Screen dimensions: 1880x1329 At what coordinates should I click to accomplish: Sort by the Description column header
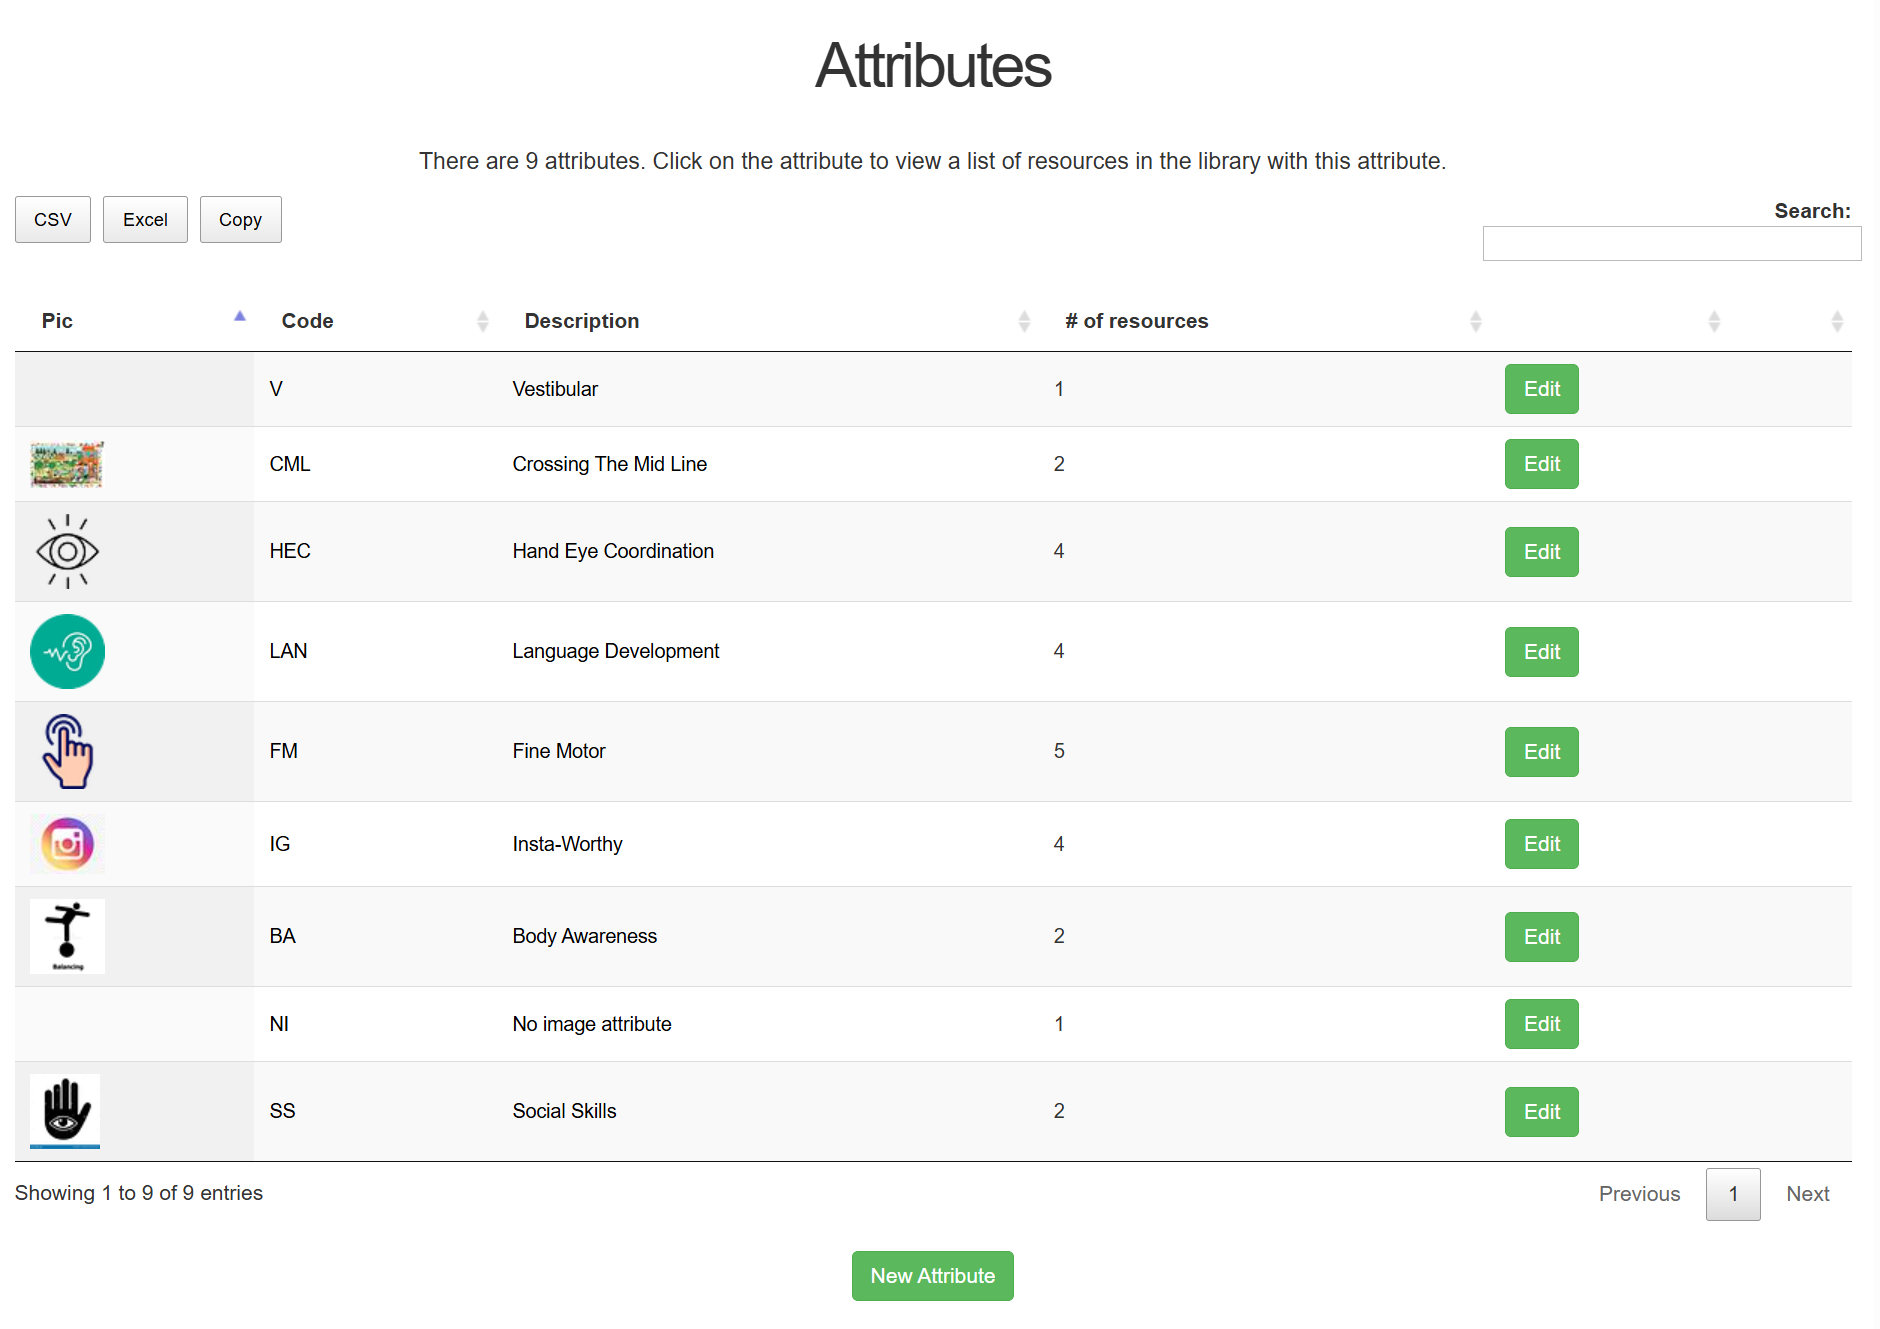tap(581, 321)
